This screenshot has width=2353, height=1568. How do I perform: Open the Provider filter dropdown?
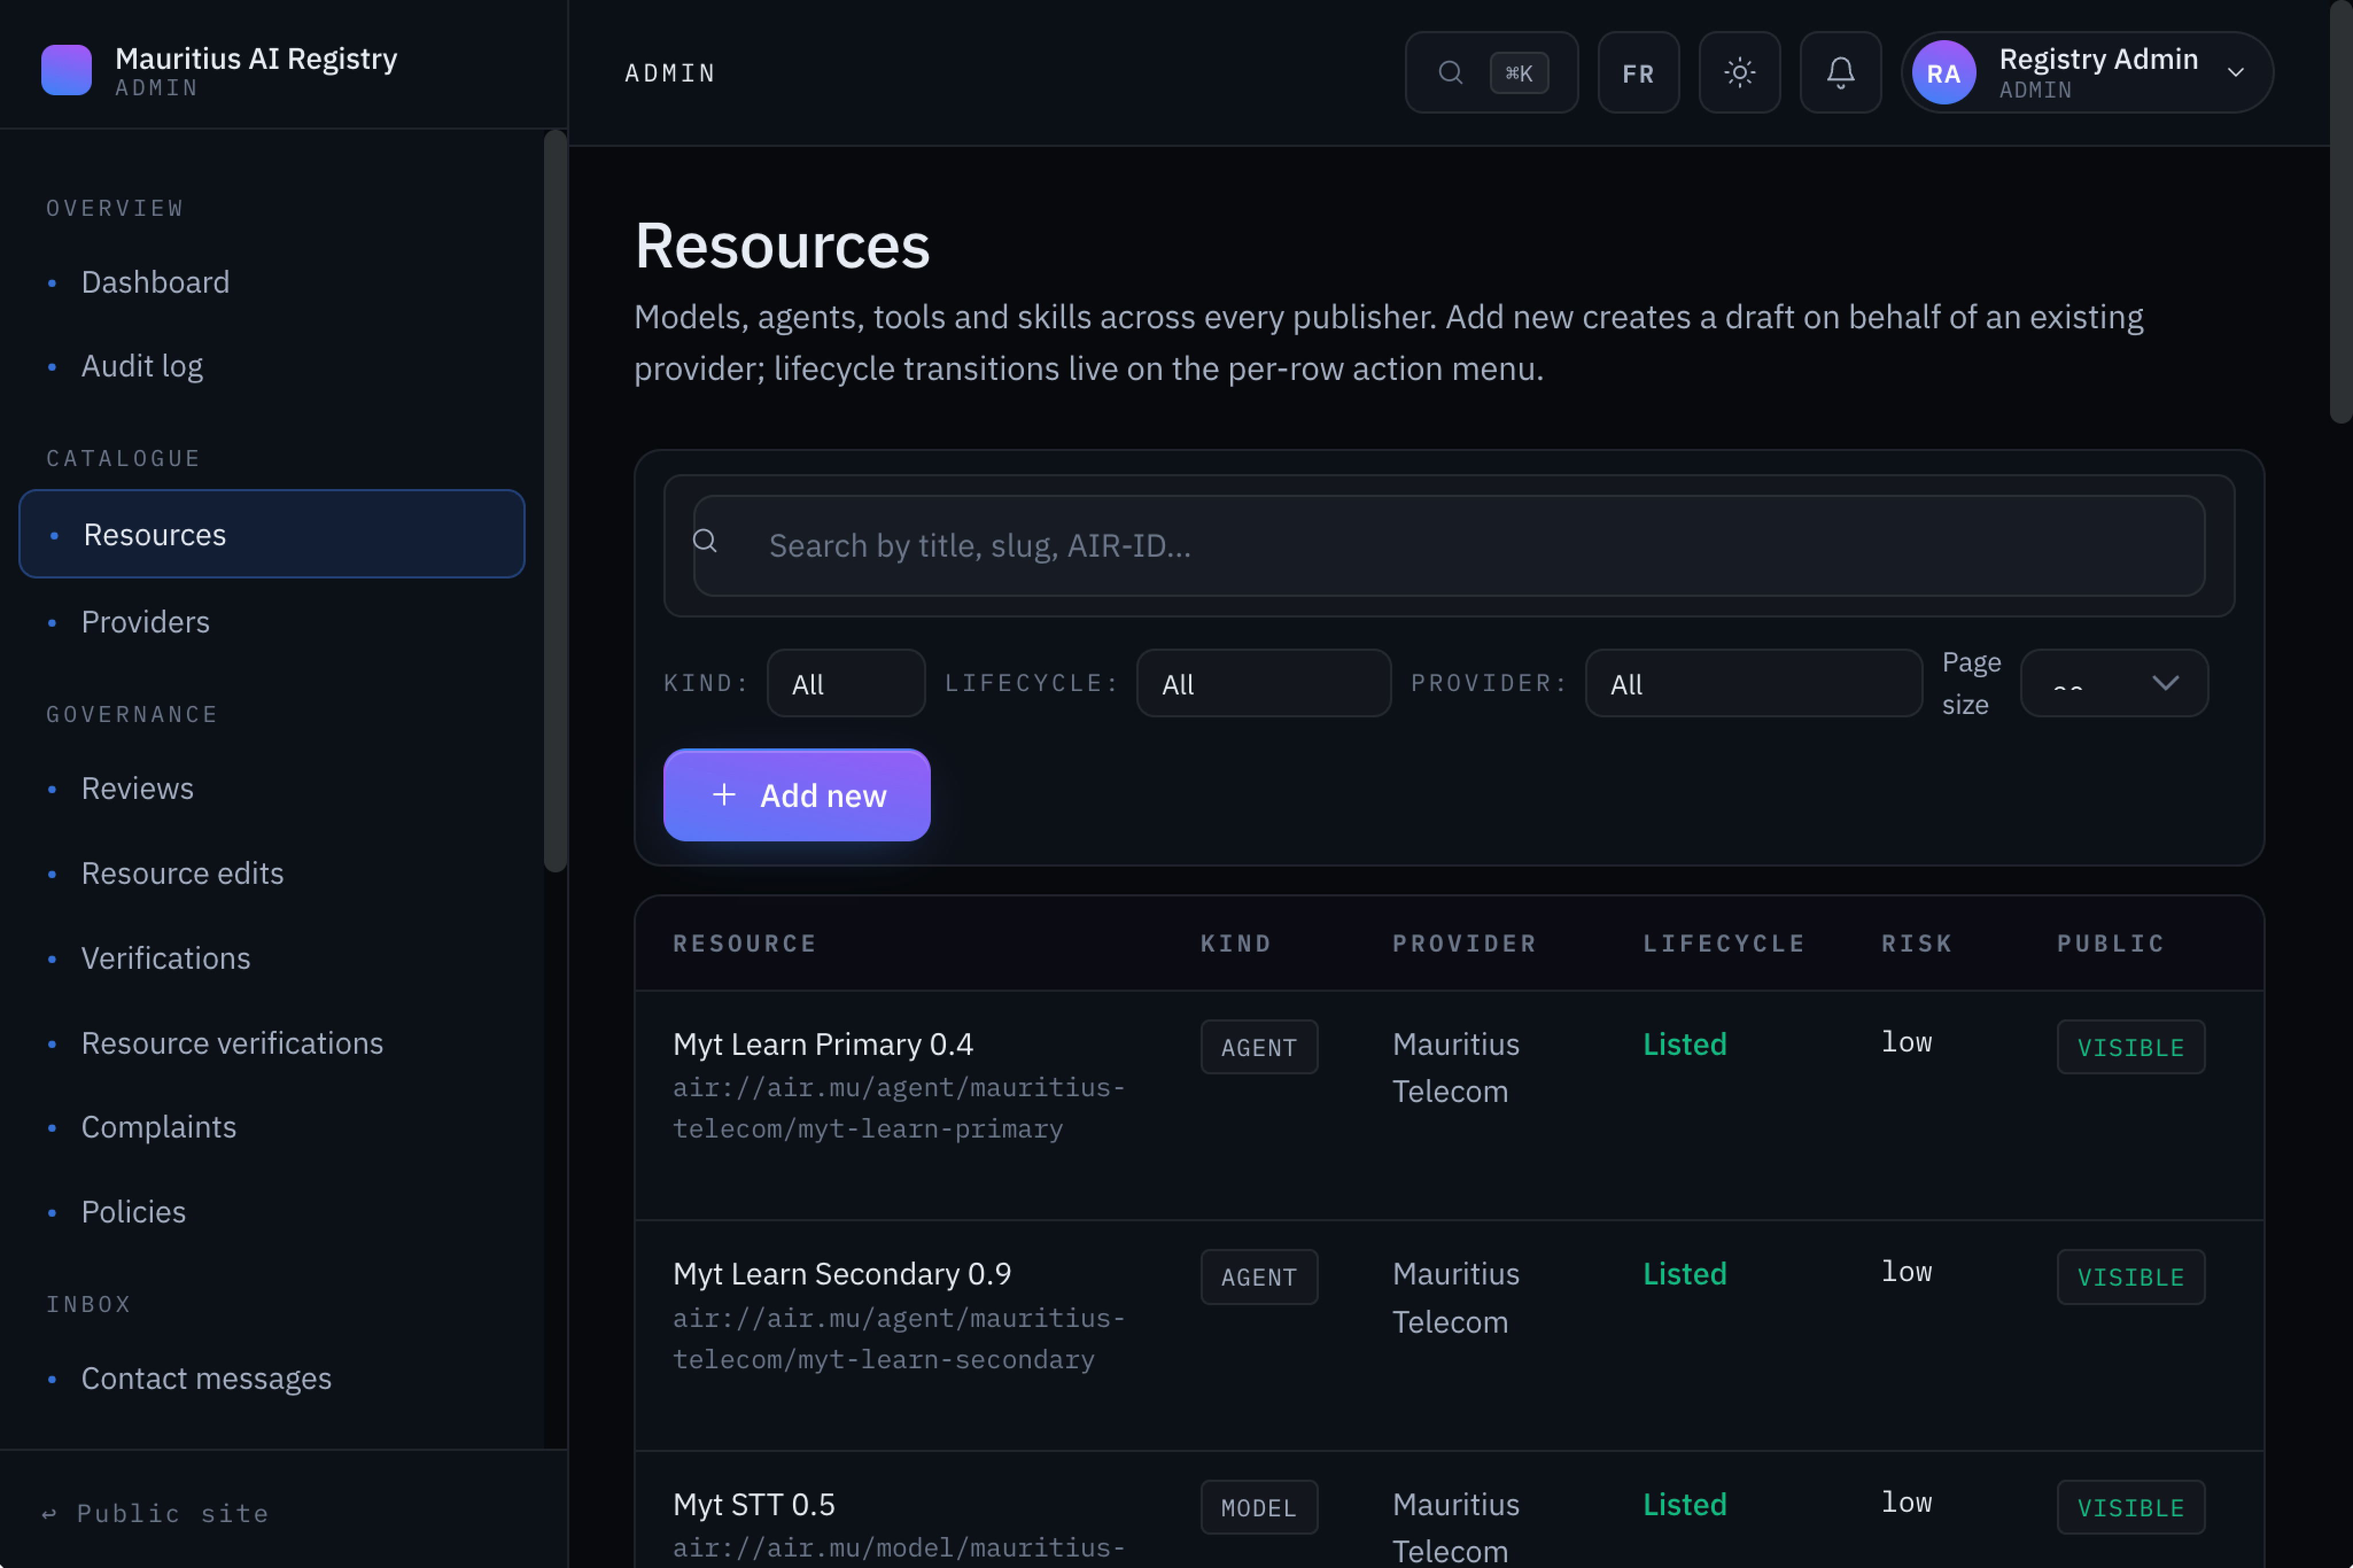[x=1753, y=683]
